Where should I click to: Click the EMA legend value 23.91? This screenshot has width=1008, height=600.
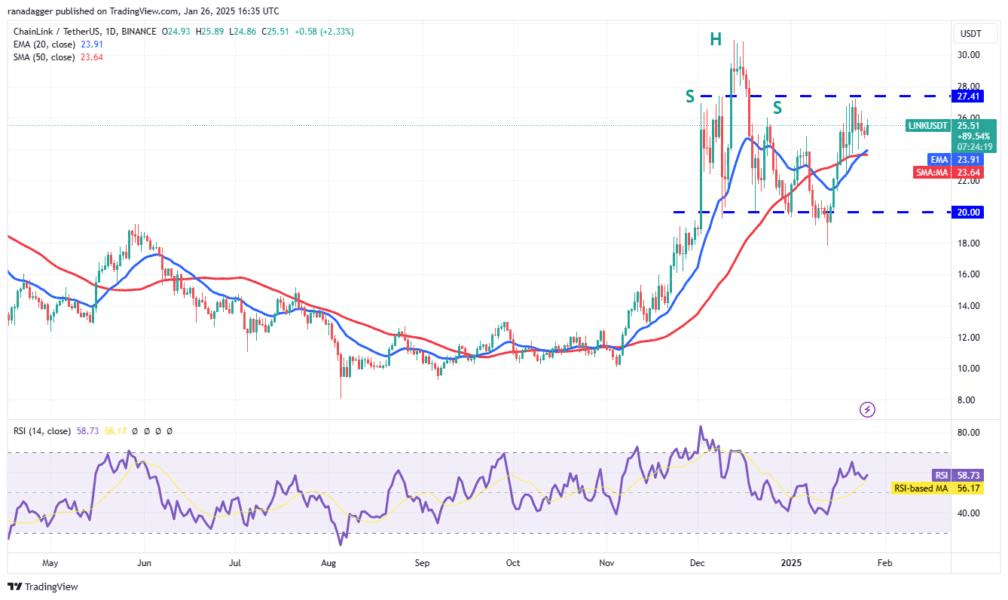92,44
